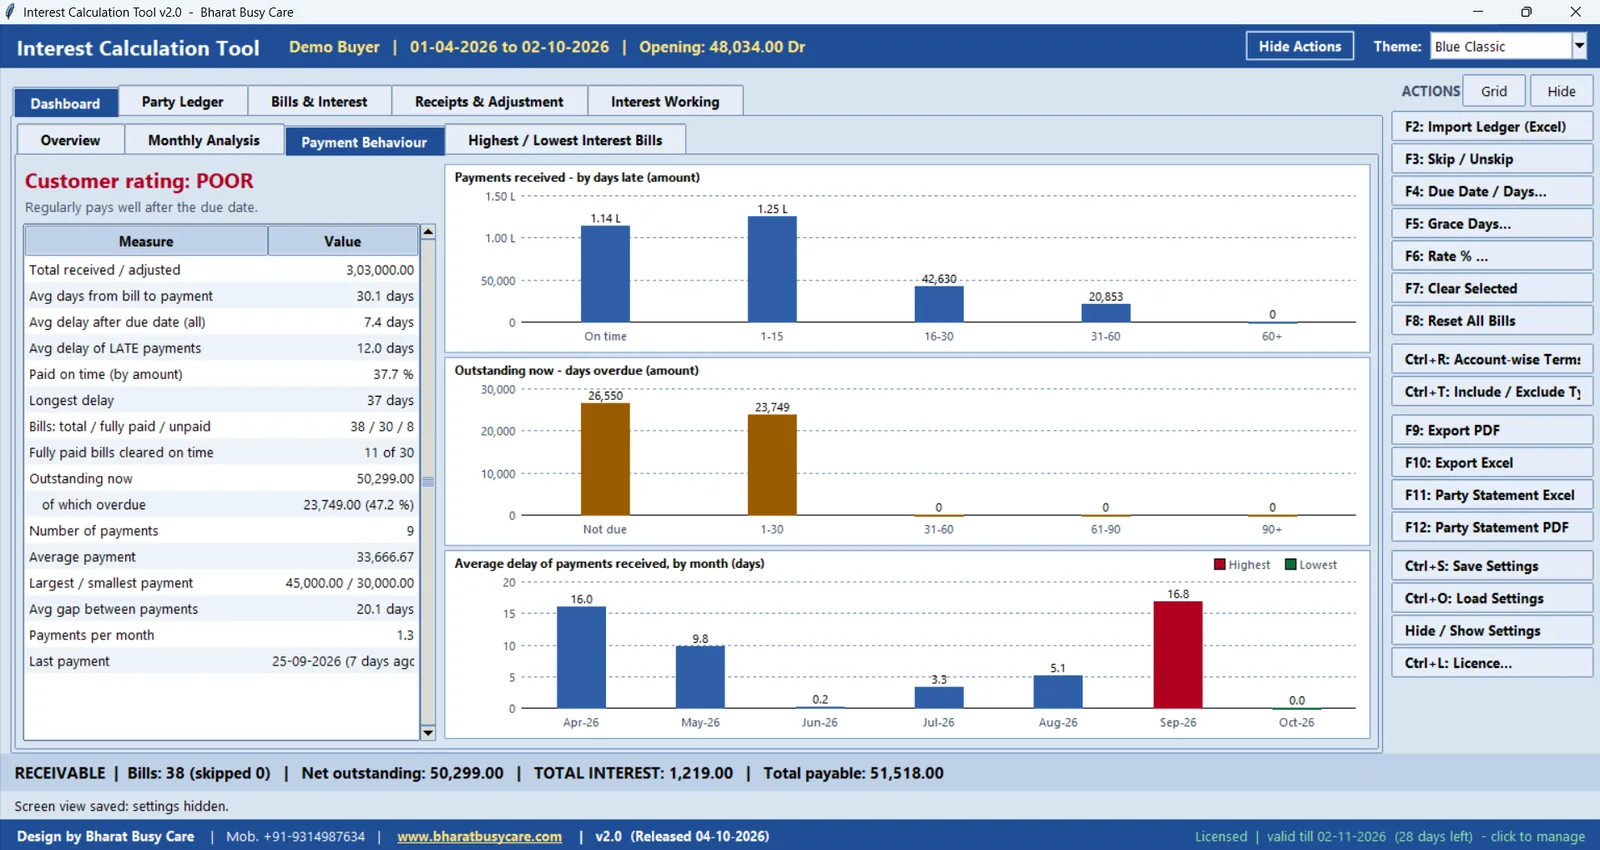Screen dimensions: 1600x850
Task: Sort by the Measure column header
Action: [146, 241]
